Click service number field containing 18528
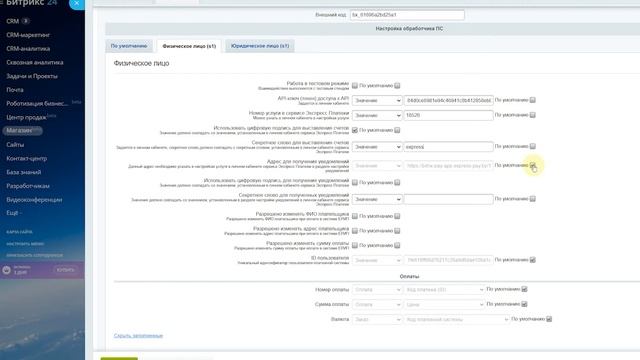 tap(449, 116)
